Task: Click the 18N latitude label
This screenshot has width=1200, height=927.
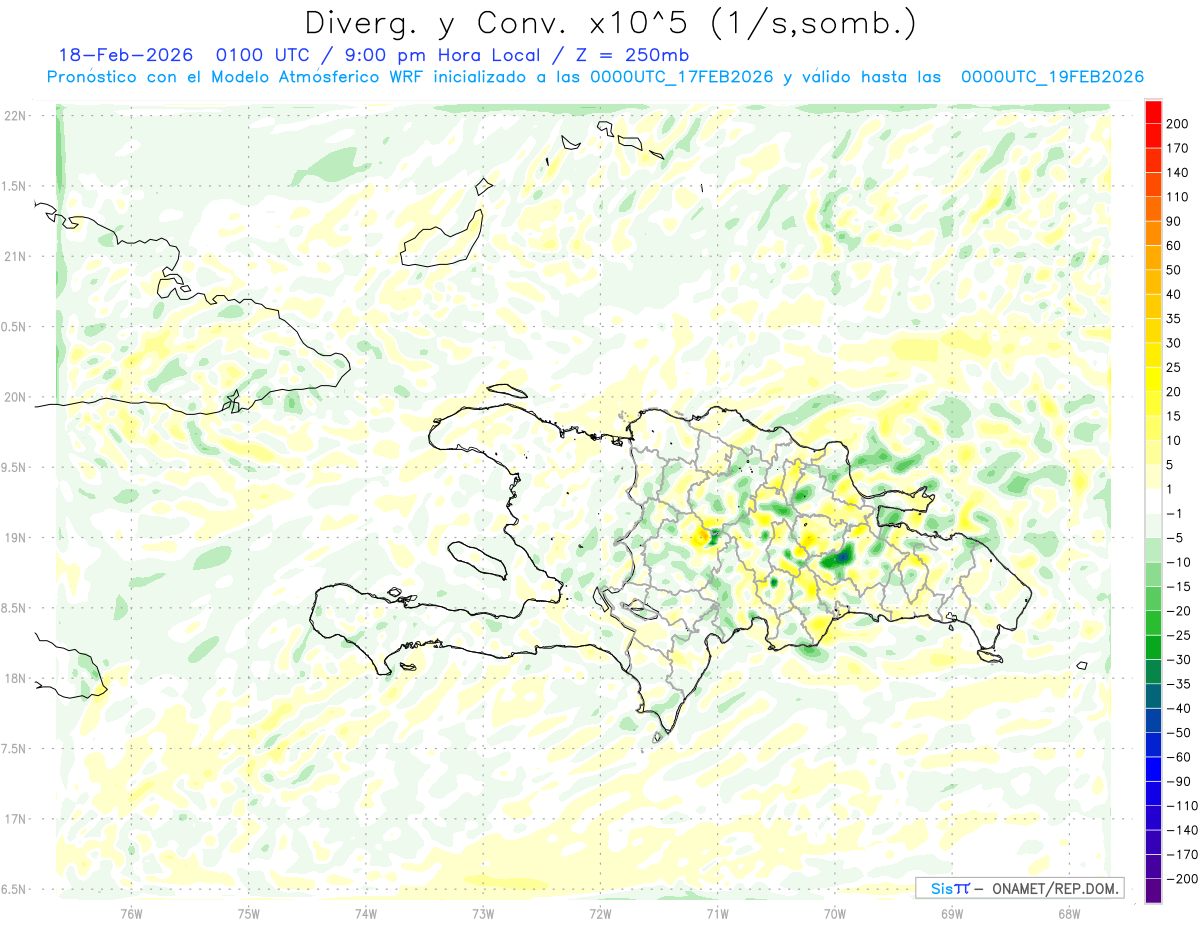Action: click(15, 678)
